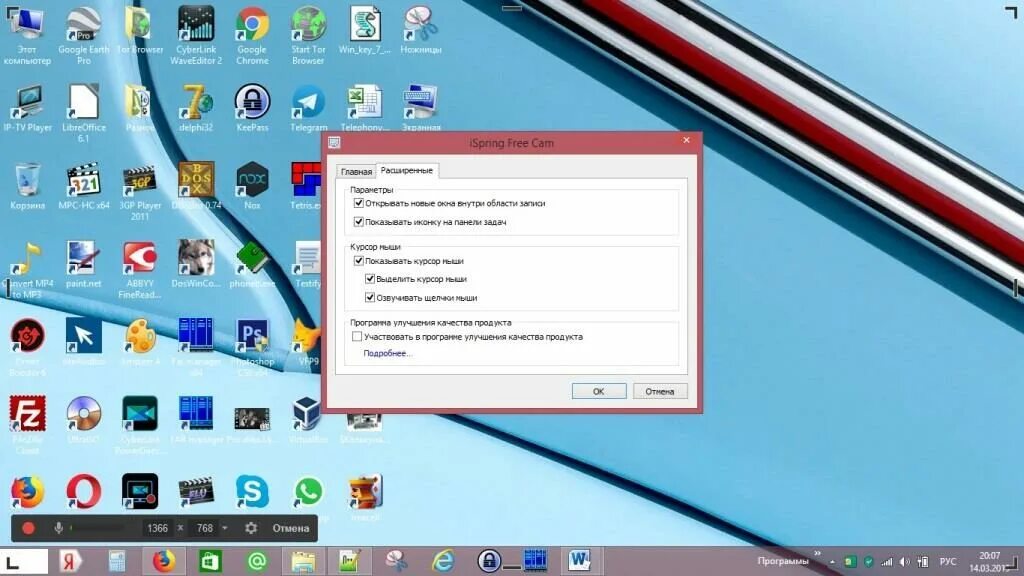Enable Участвовать в программе улучшения качества

click(357, 337)
